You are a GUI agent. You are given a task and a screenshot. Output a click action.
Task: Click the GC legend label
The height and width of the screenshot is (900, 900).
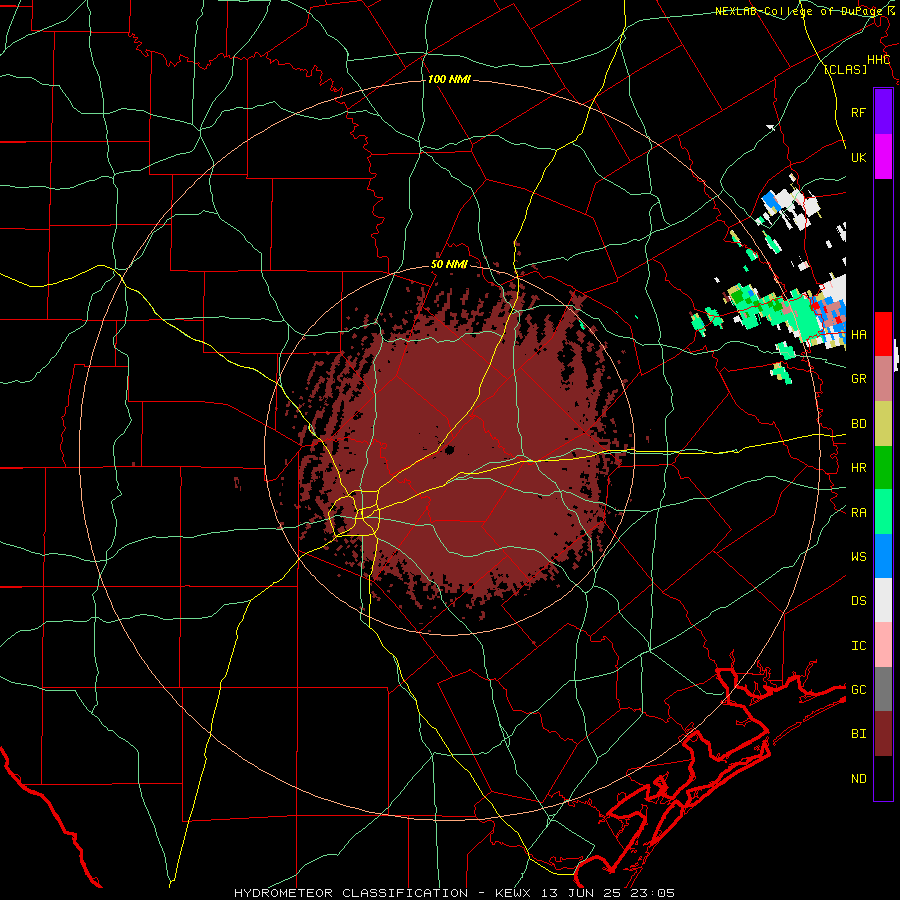pyautogui.click(x=858, y=690)
